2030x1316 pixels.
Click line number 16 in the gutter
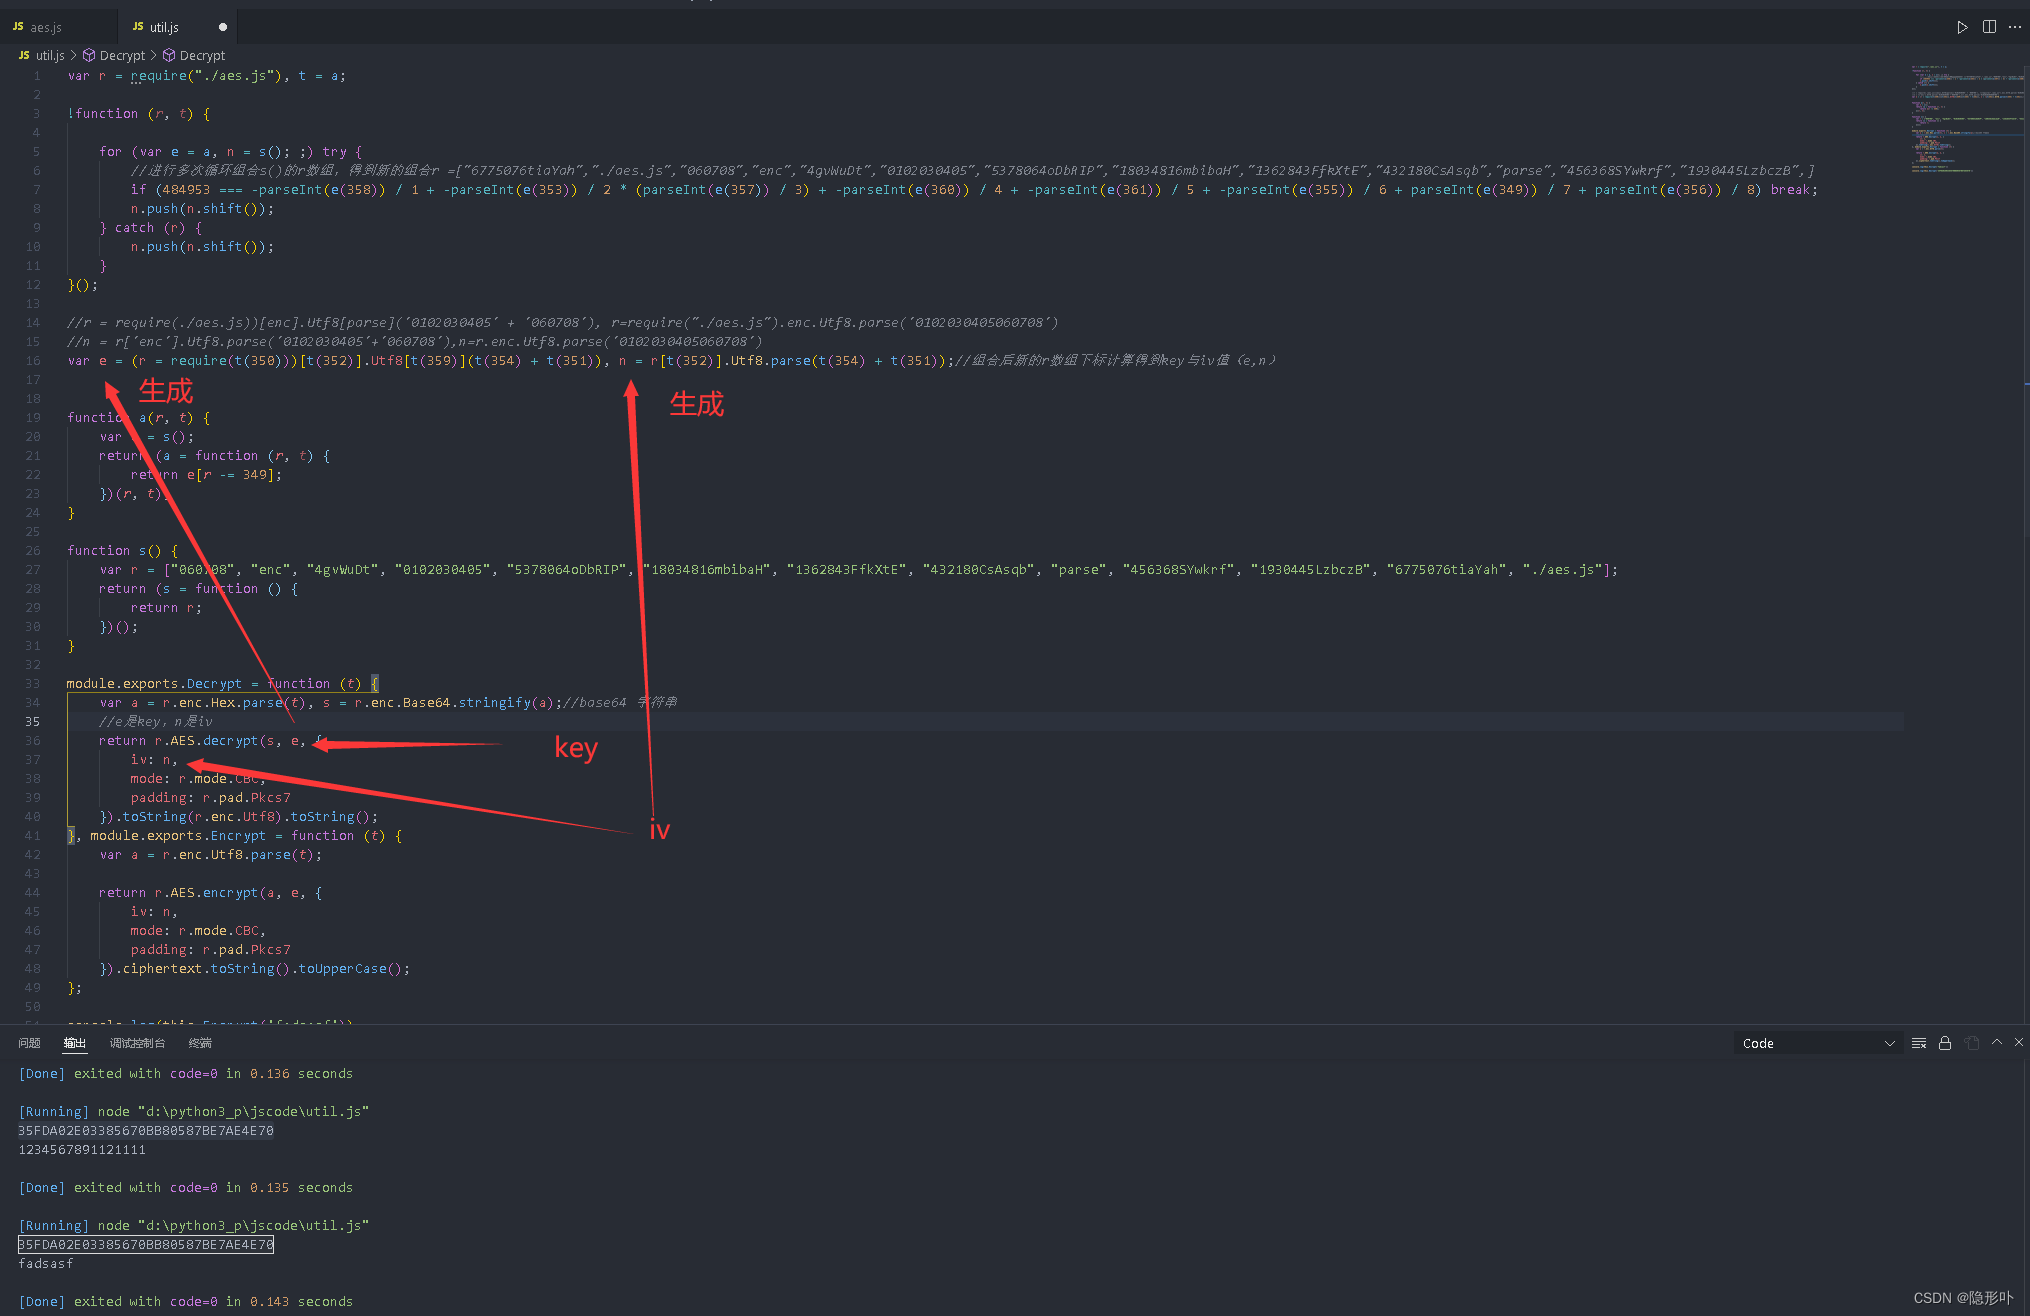pos(33,360)
